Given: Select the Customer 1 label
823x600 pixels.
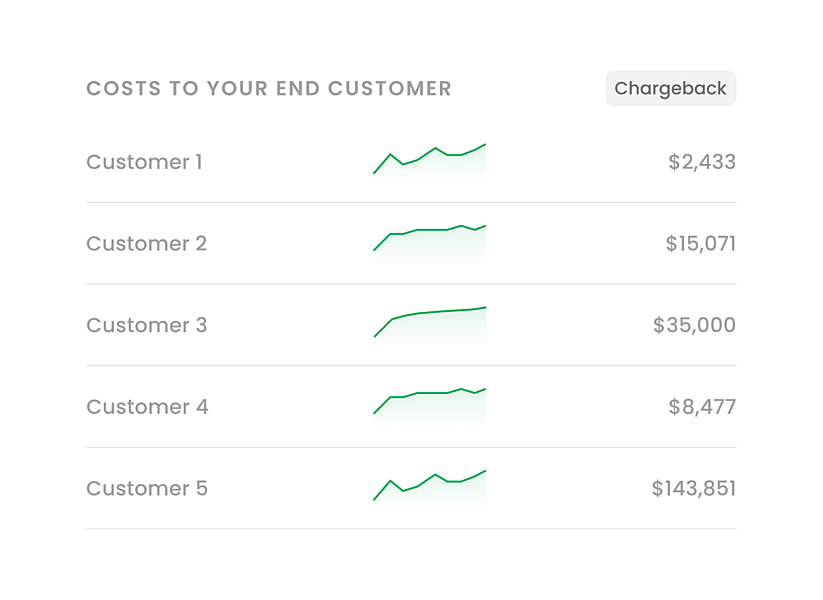Looking at the screenshot, I should [x=144, y=162].
